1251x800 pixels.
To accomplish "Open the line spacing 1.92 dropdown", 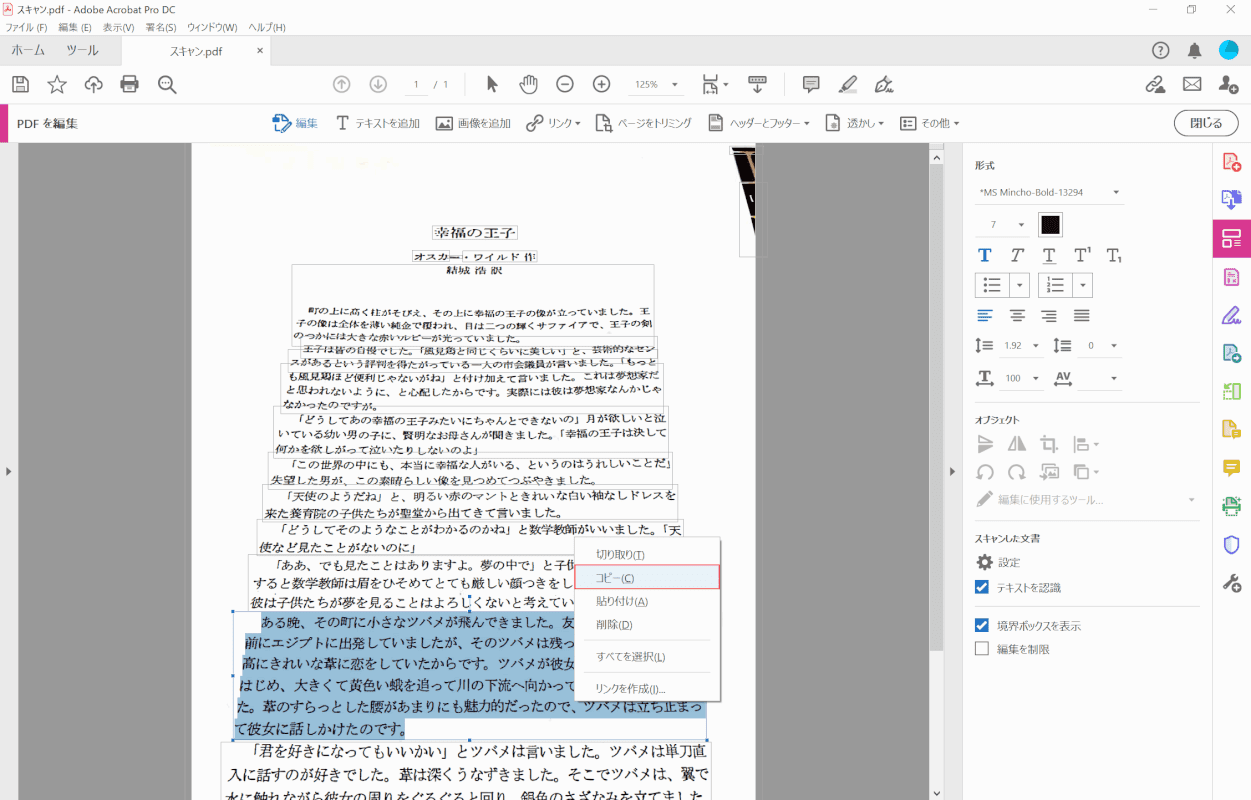I will coord(1023,345).
